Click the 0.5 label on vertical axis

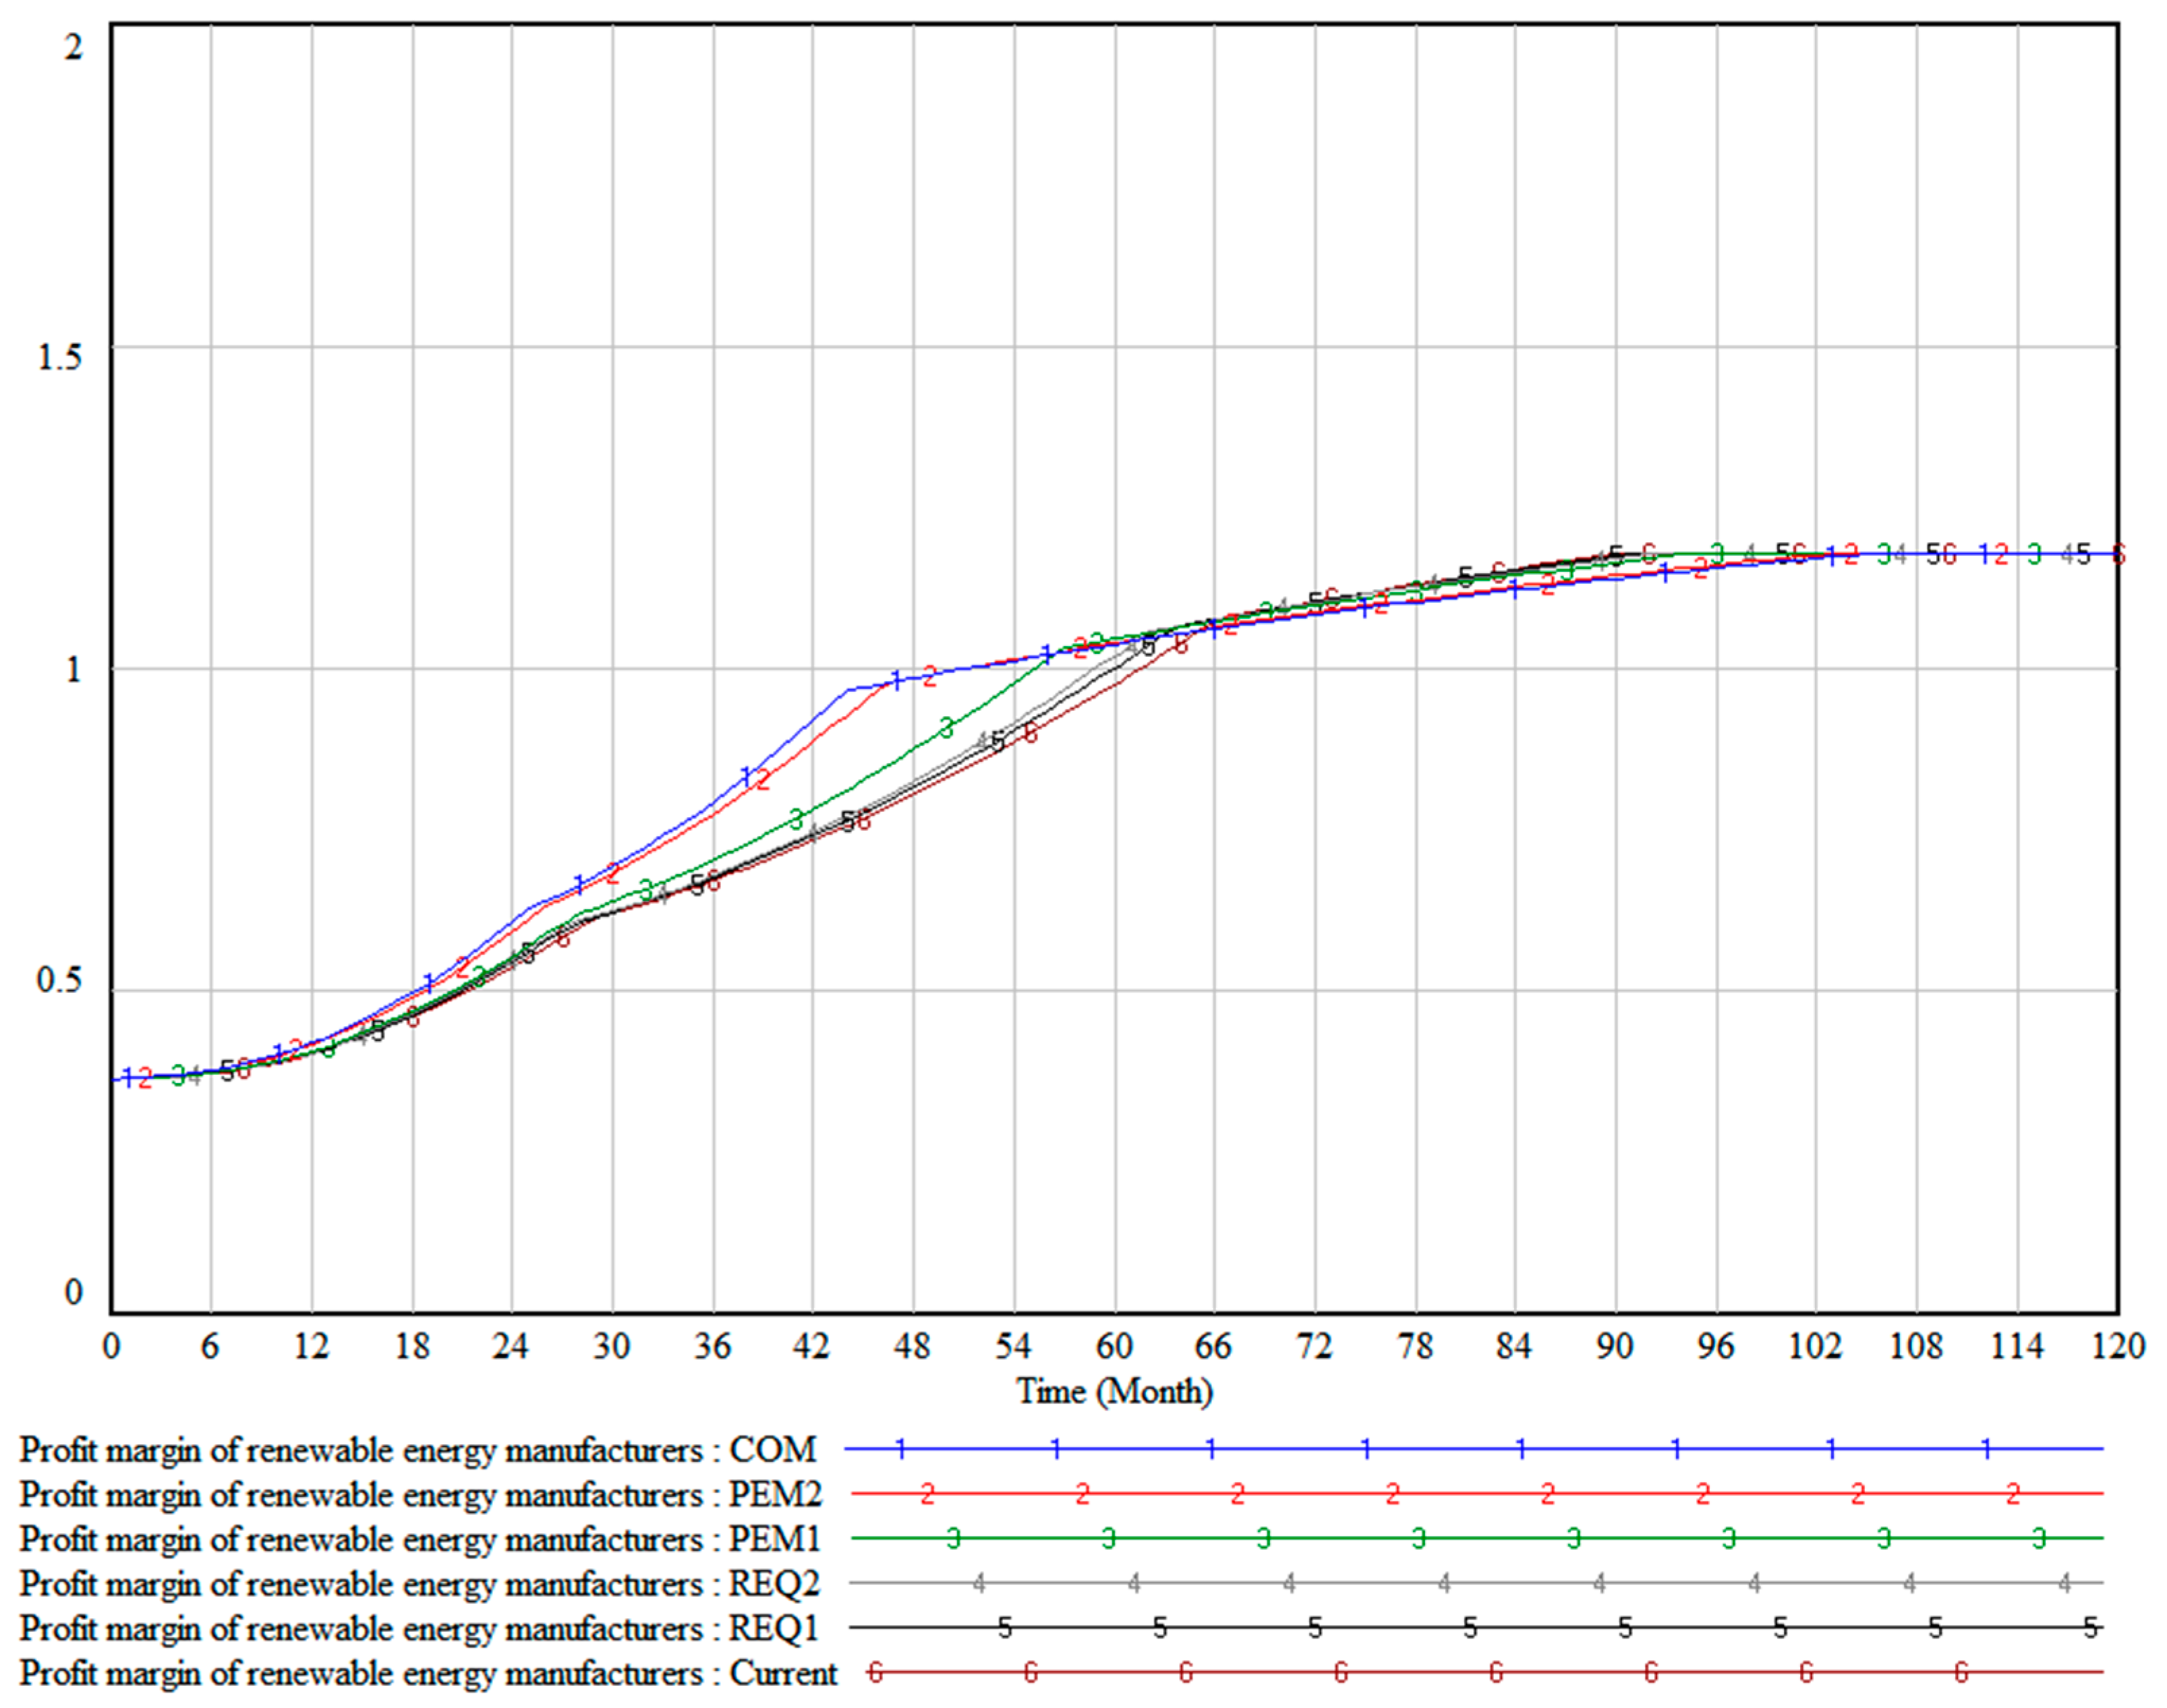[59, 980]
